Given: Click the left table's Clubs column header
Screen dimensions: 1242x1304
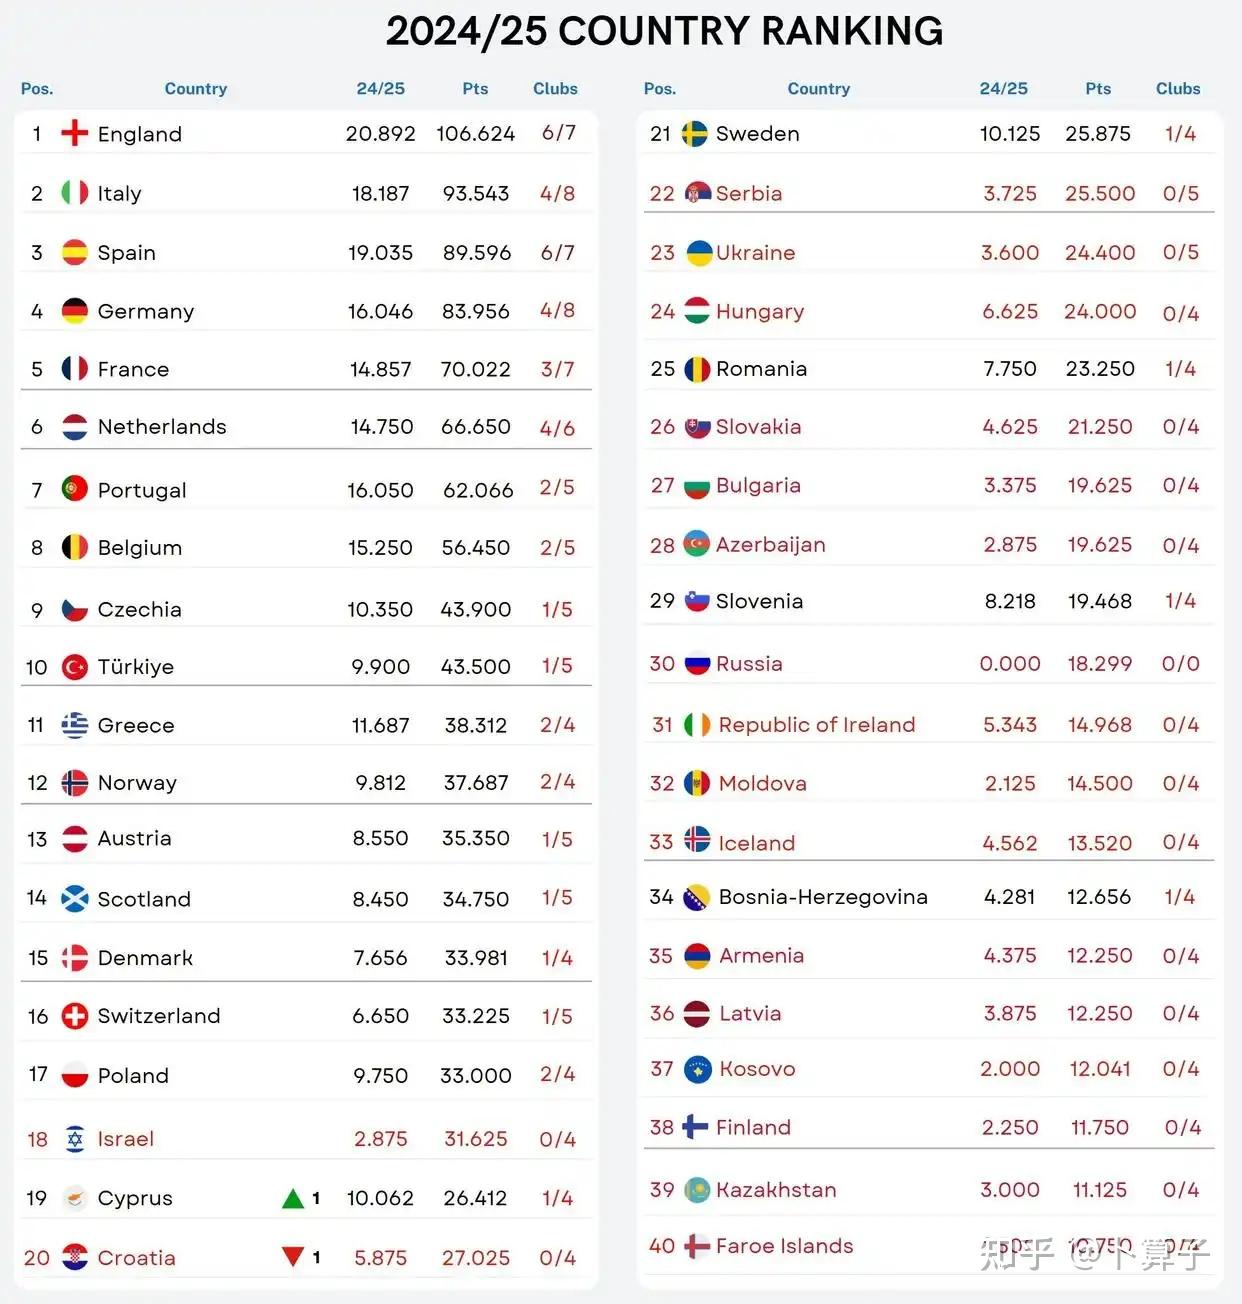Looking at the screenshot, I should coord(555,89).
